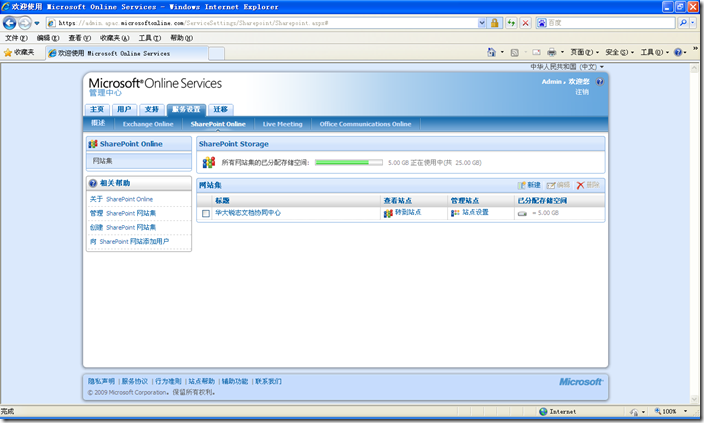This screenshot has height=423, width=704.
Task: Click the SharePoint Online sidebar header icon
Action: 93,144
